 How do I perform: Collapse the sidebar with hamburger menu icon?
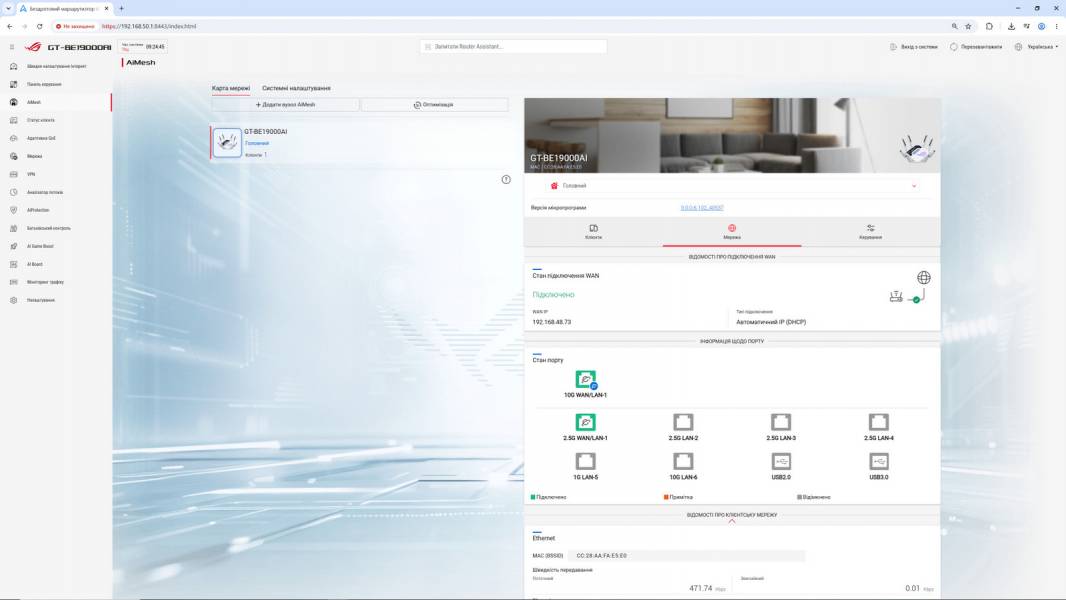[x=12, y=47]
